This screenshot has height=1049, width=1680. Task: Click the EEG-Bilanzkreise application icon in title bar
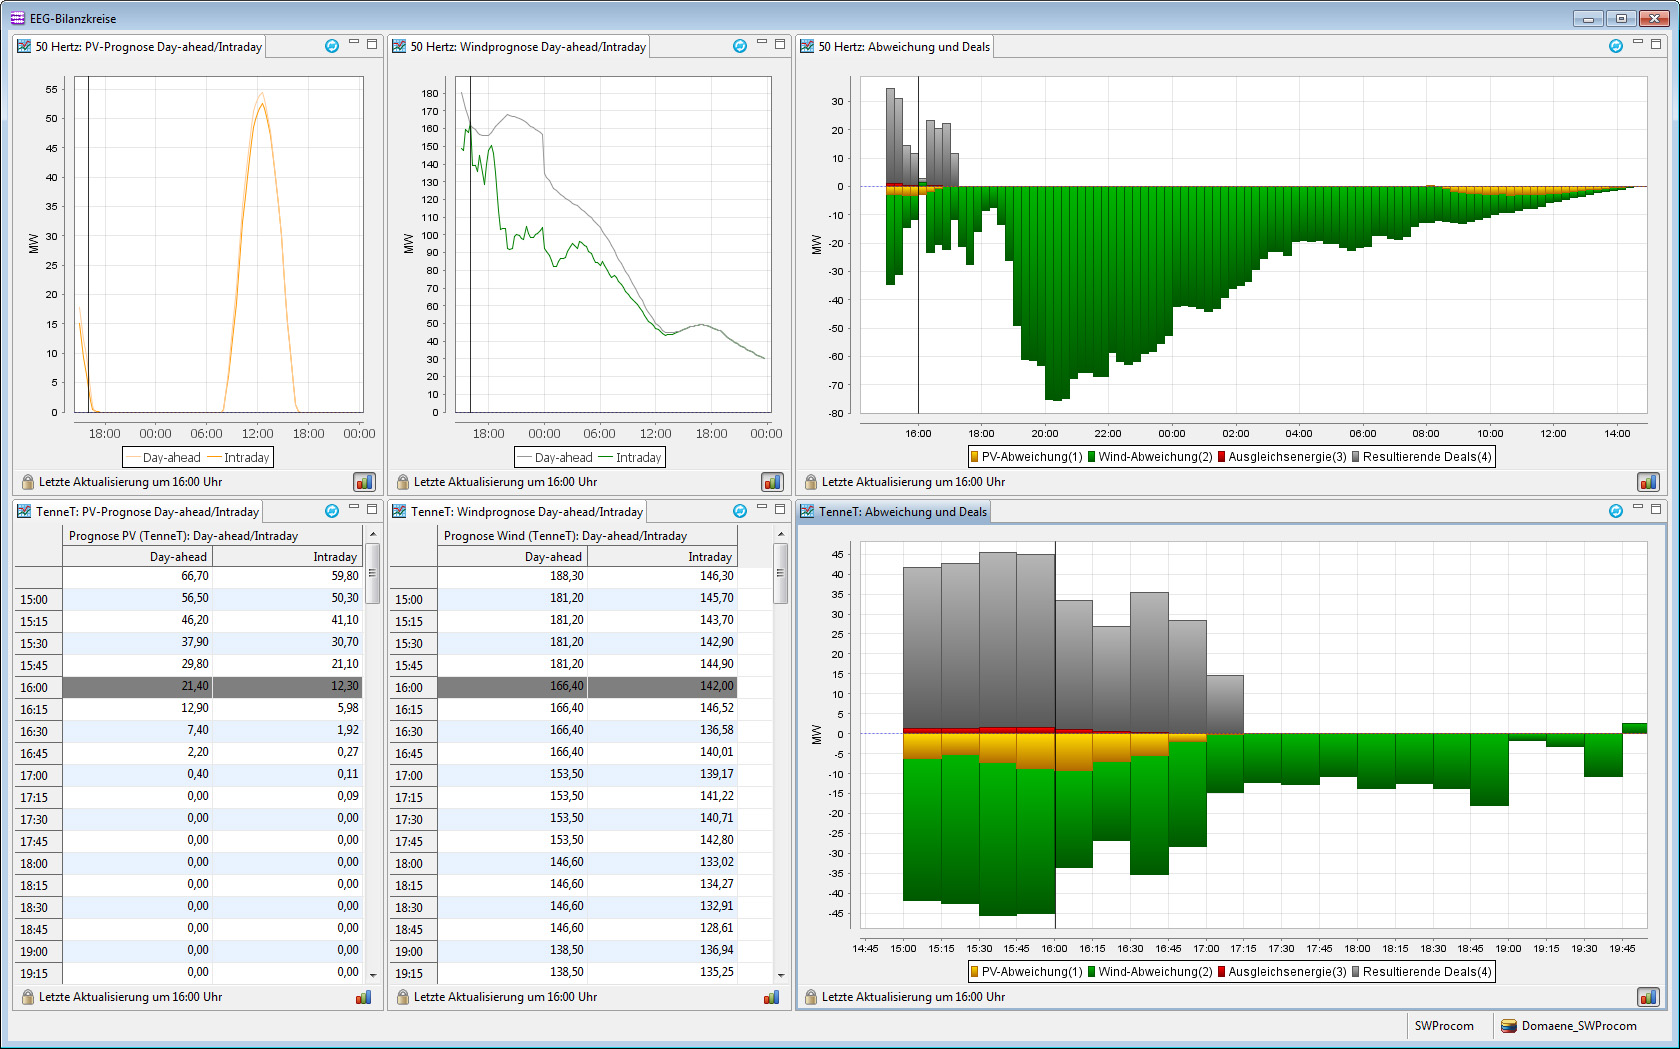(x=17, y=18)
